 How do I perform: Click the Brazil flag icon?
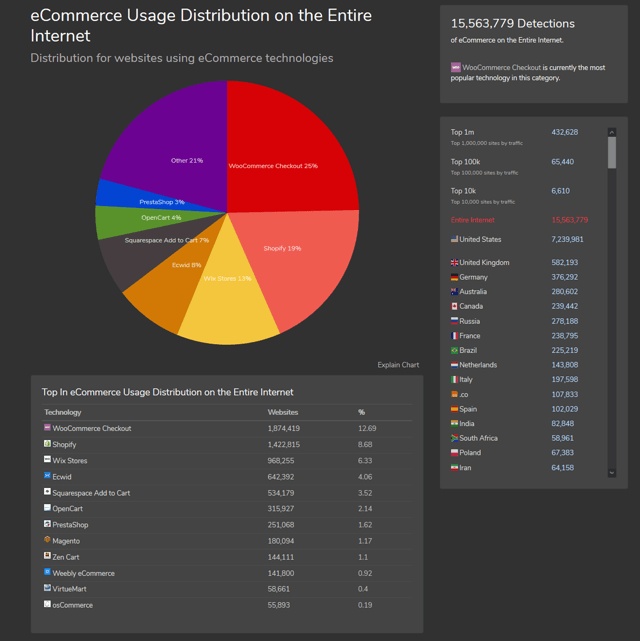(454, 350)
